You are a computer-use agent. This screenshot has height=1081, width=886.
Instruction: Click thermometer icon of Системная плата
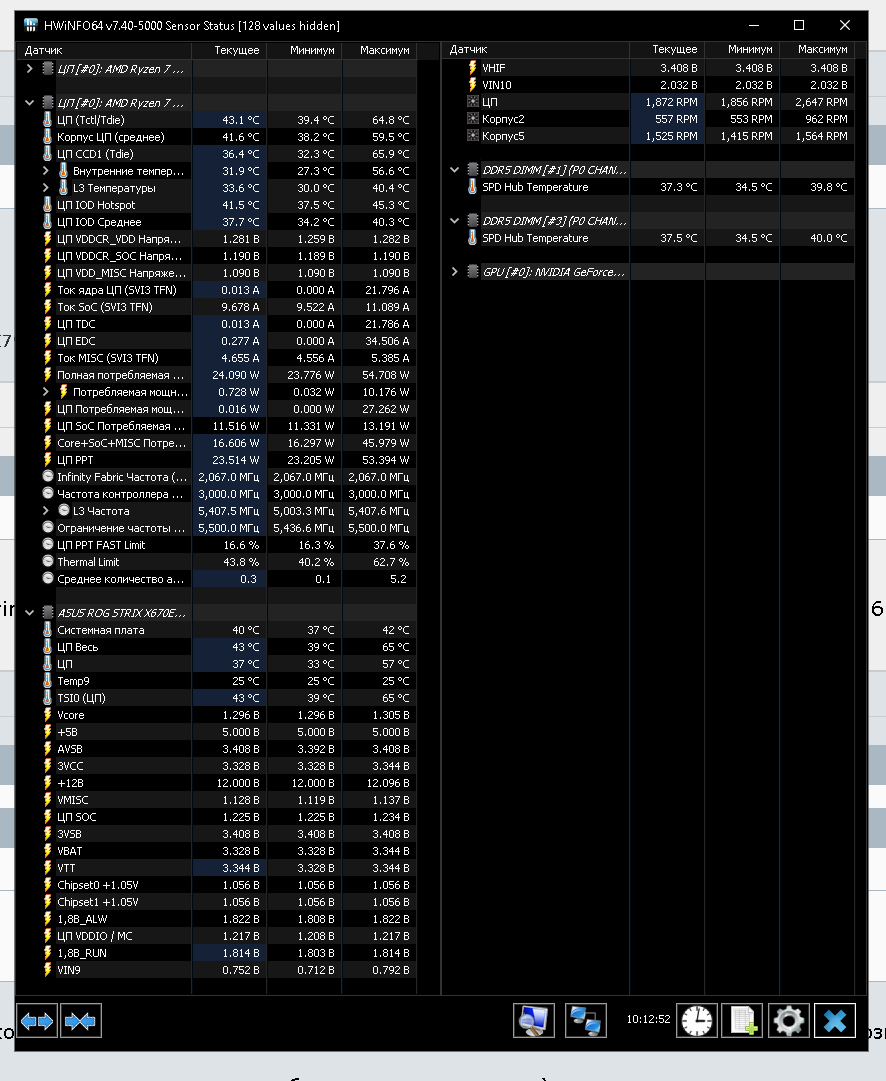click(x=47, y=629)
